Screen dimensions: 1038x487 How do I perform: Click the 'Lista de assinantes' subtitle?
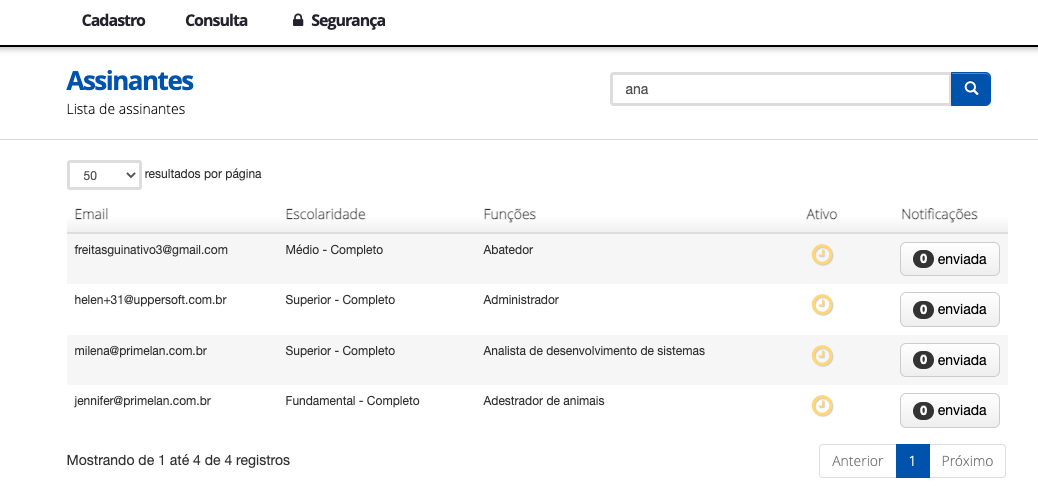pos(126,109)
